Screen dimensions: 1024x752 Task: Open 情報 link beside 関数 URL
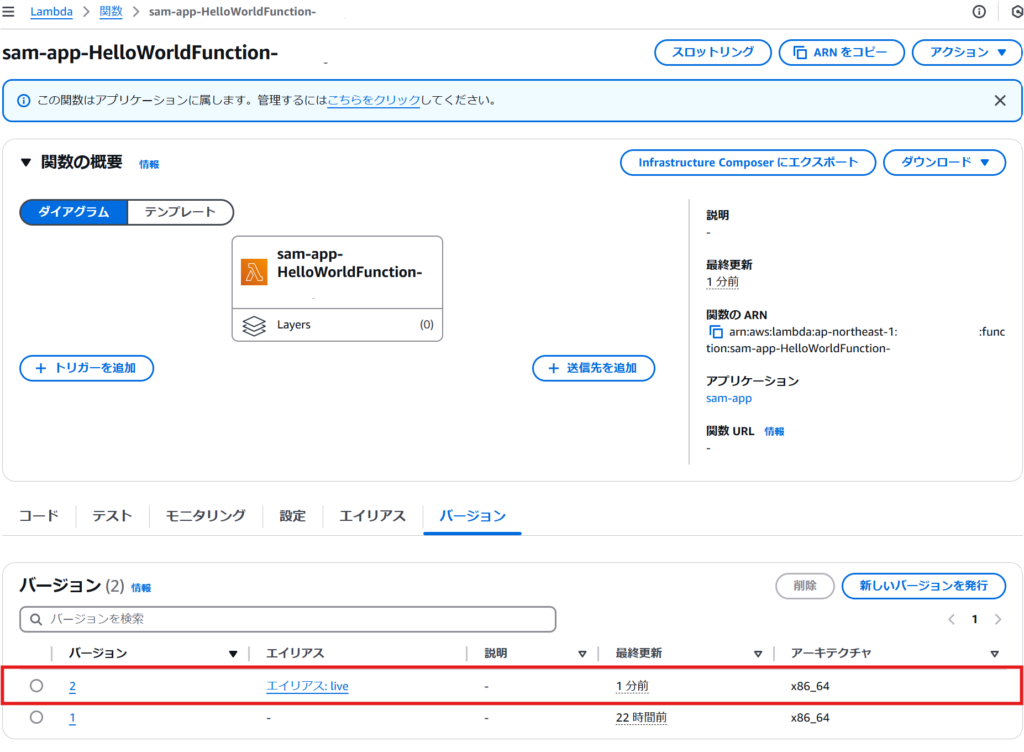tap(774, 431)
